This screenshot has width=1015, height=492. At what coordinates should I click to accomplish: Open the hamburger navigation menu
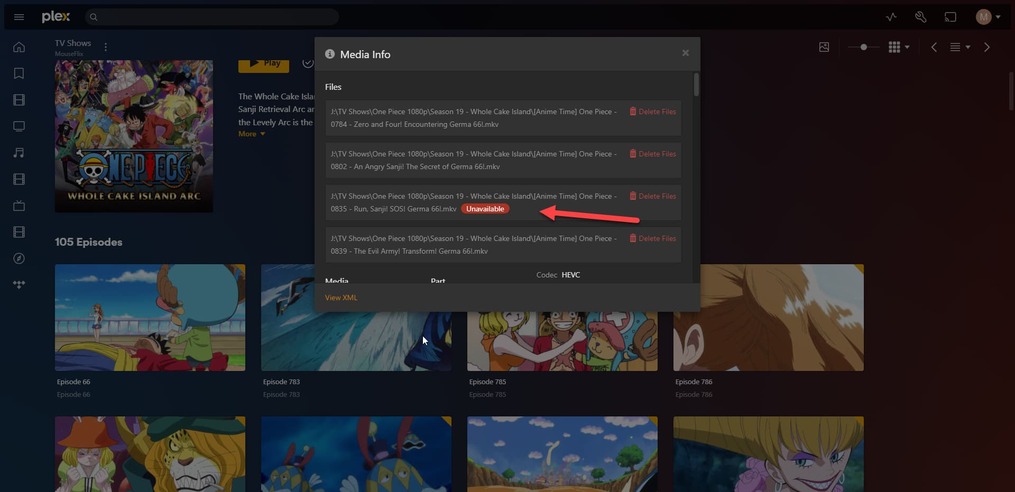point(19,17)
